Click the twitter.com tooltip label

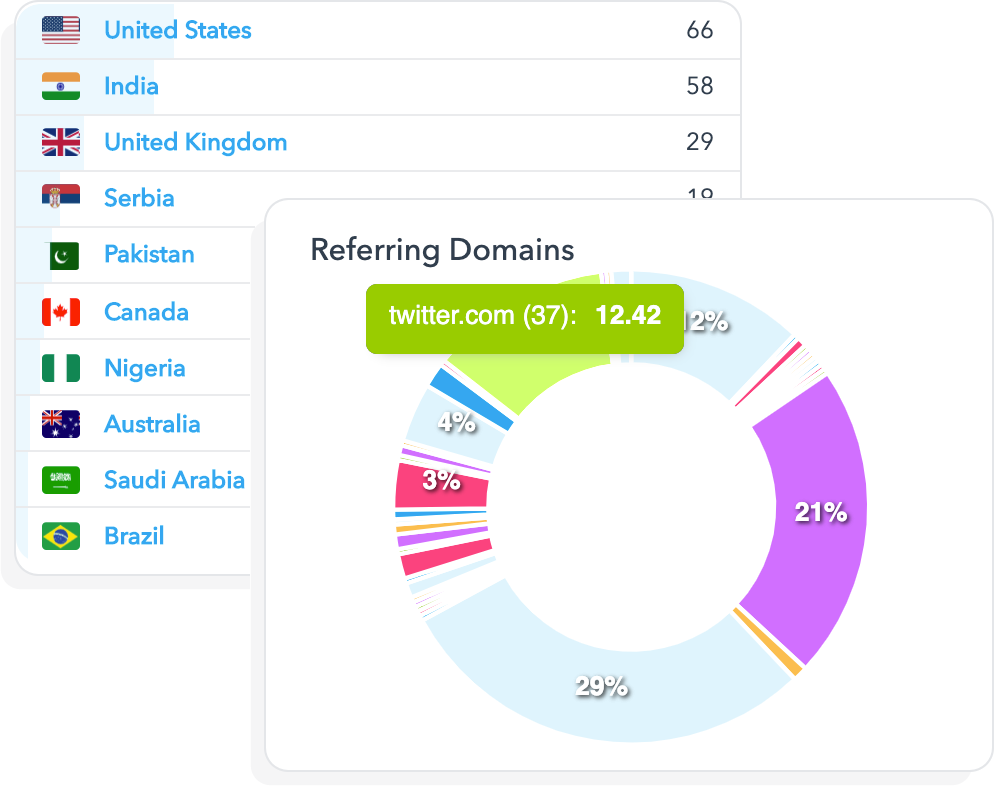[525, 316]
